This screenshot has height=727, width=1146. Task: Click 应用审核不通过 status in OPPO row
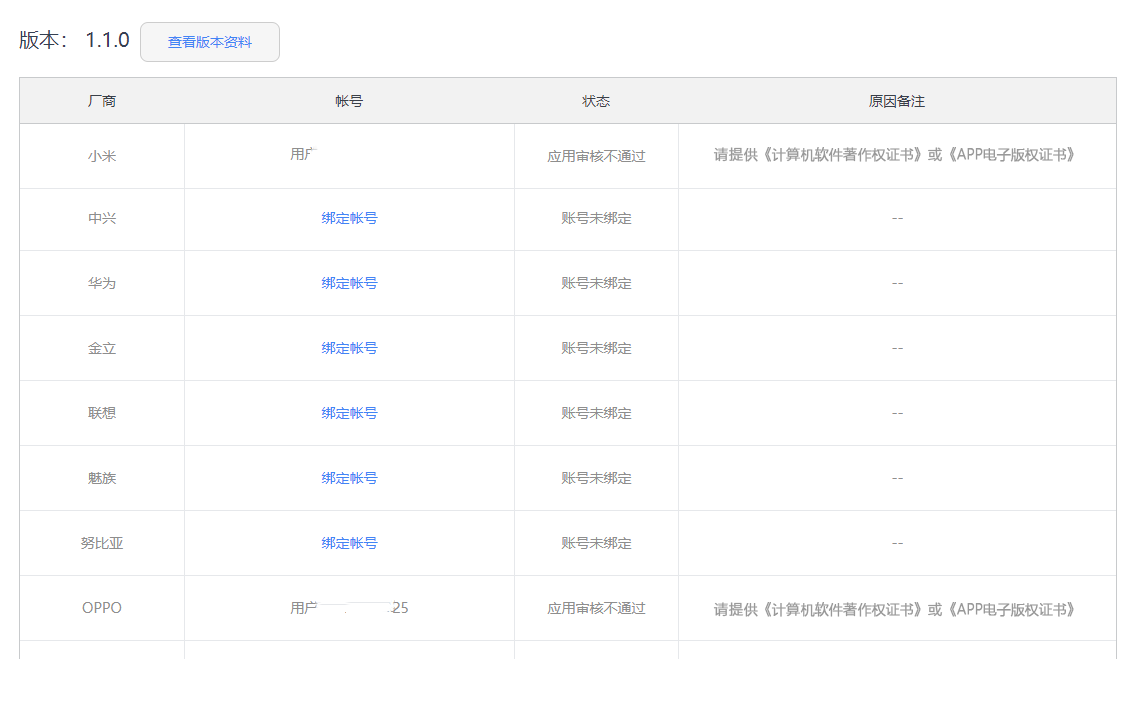(x=596, y=609)
